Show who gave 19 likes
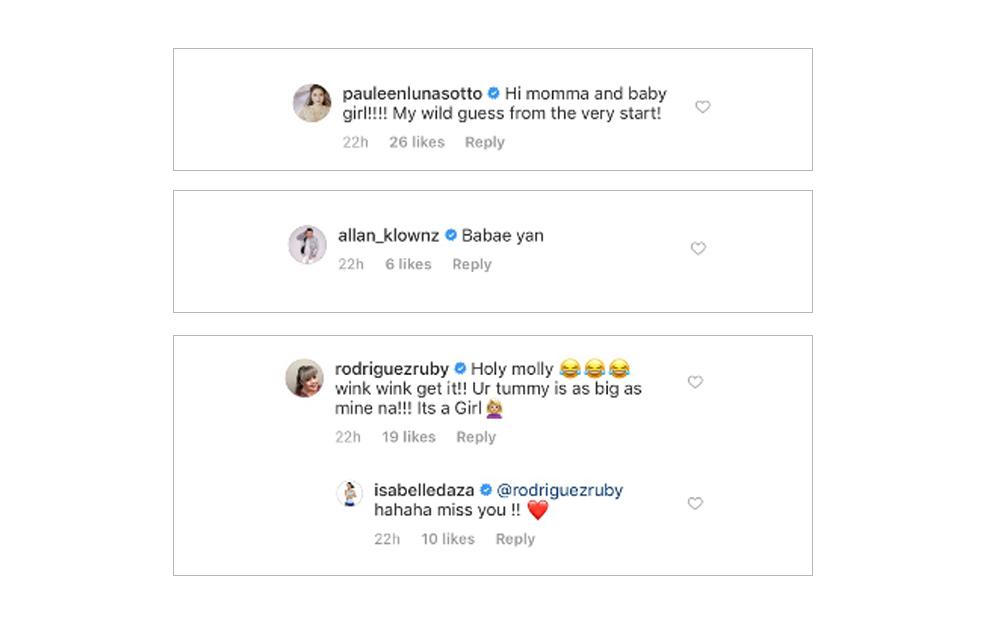This screenshot has width=1000, height=642. click(x=409, y=437)
